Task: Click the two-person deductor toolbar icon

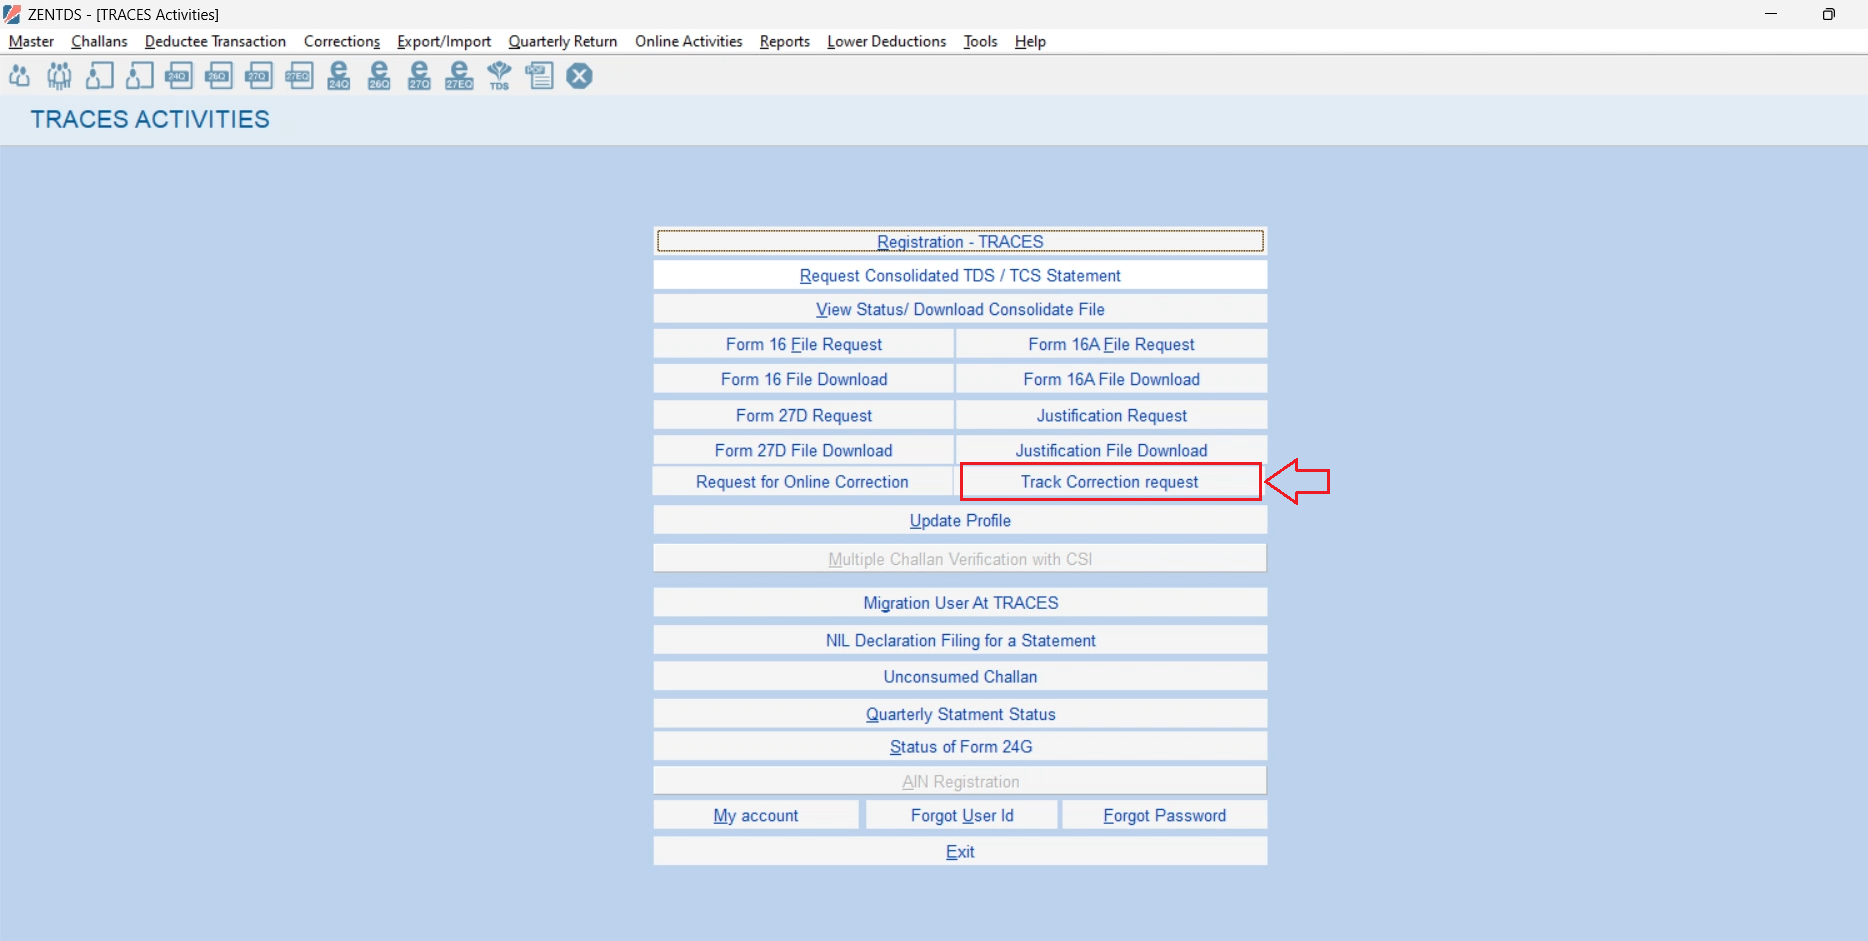Action: coord(19,76)
